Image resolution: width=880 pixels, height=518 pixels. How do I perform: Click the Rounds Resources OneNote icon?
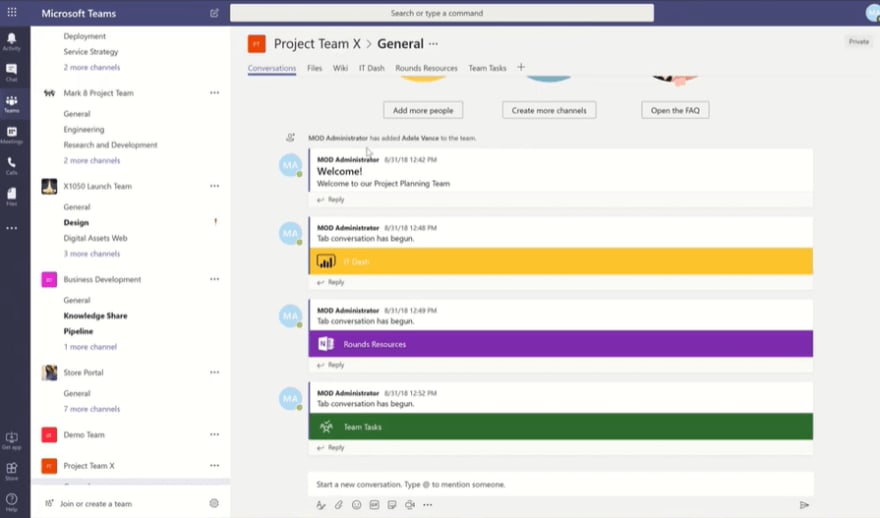(326, 344)
